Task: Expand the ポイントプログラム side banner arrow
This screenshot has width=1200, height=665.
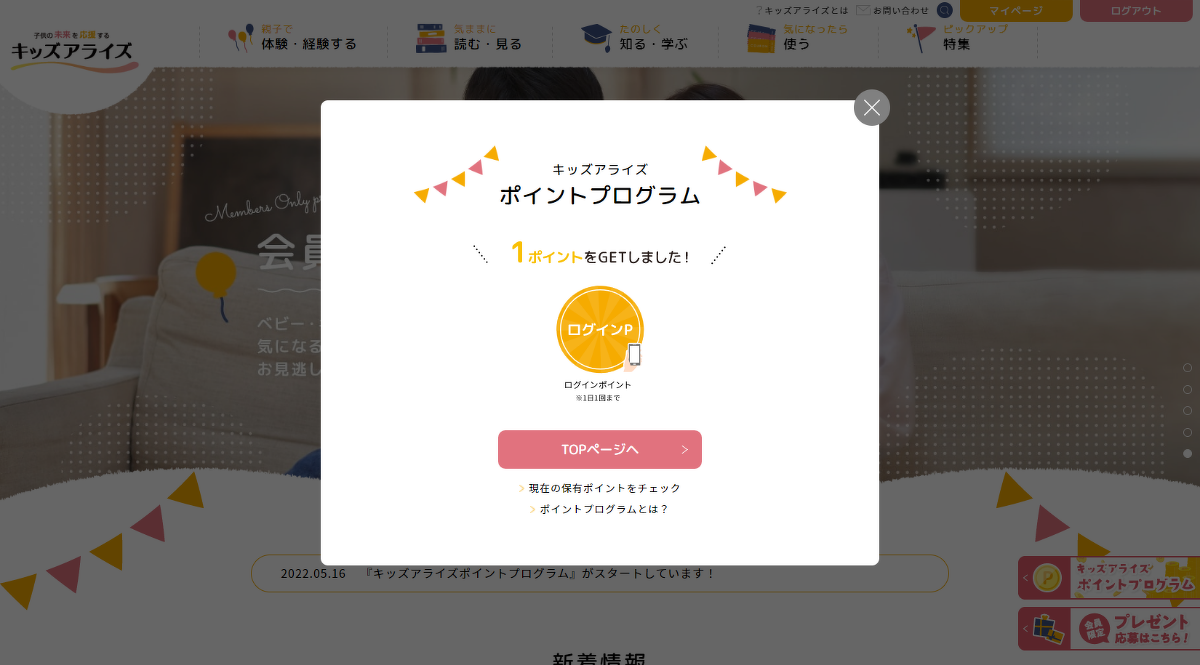Action: (1025, 578)
